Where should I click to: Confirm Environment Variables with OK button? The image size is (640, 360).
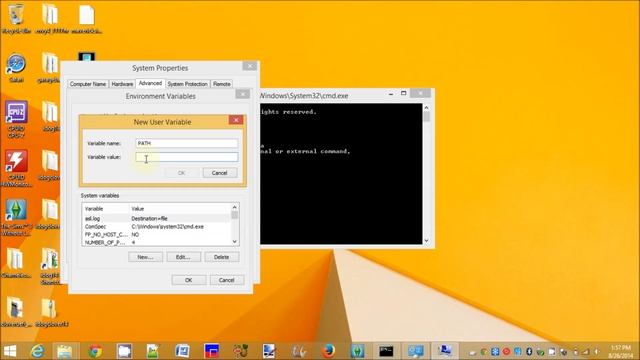[189, 280]
